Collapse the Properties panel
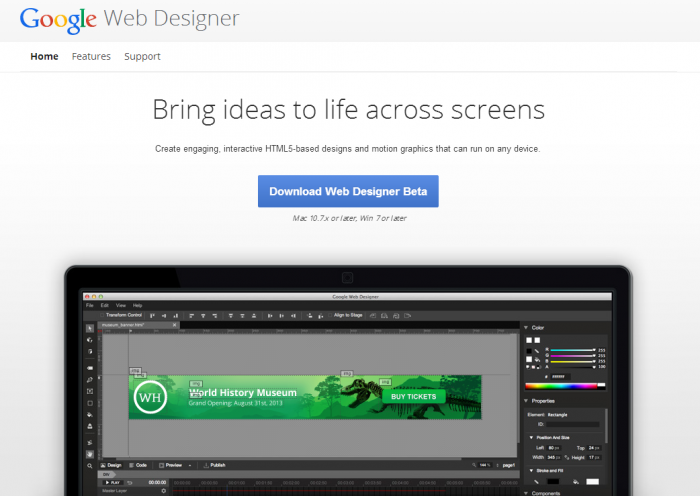This screenshot has width=700, height=496. pyautogui.click(x=527, y=401)
